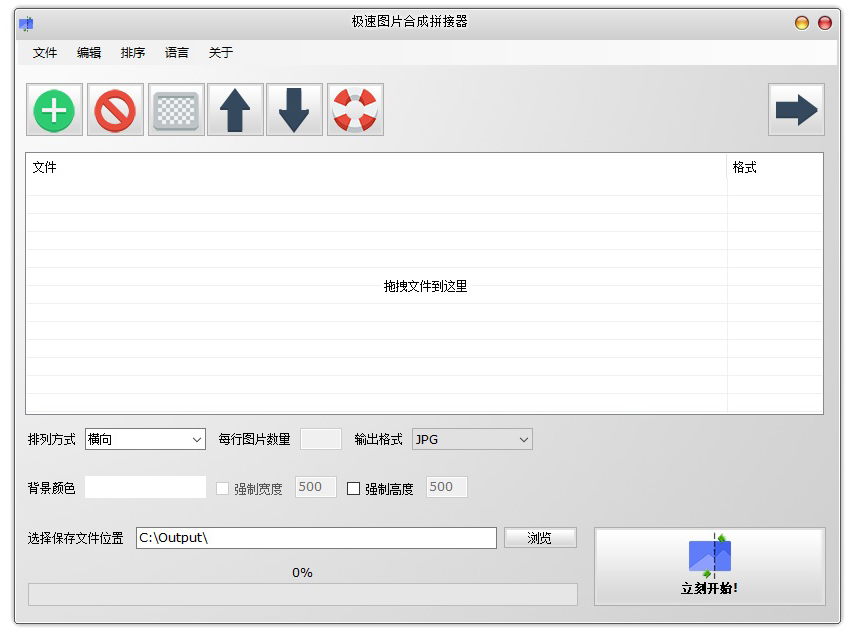Click the 格式 column header
The height and width of the screenshot is (638, 857).
click(x=745, y=168)
